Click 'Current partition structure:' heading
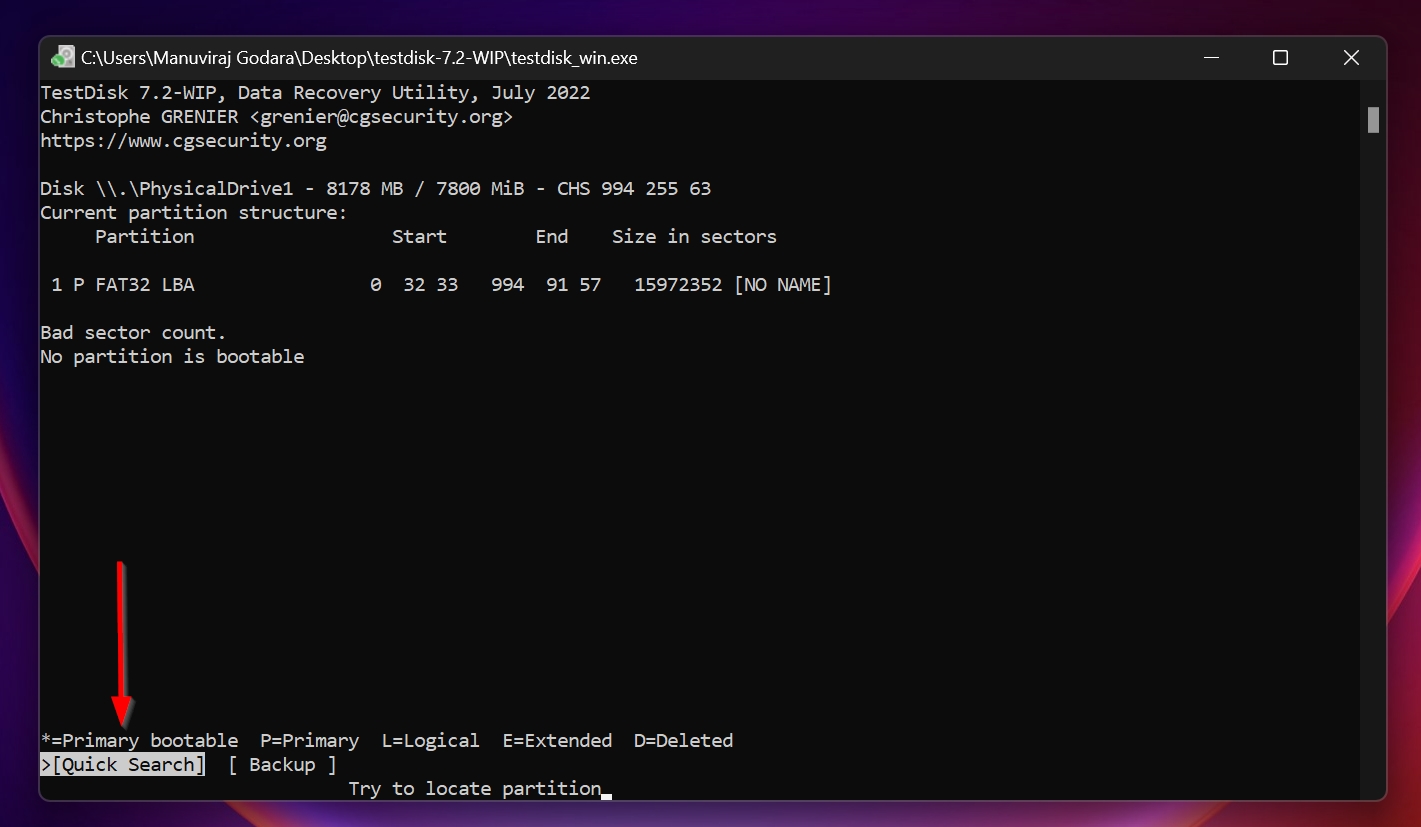The image size is (1421, 827). (x=194, y=213)
